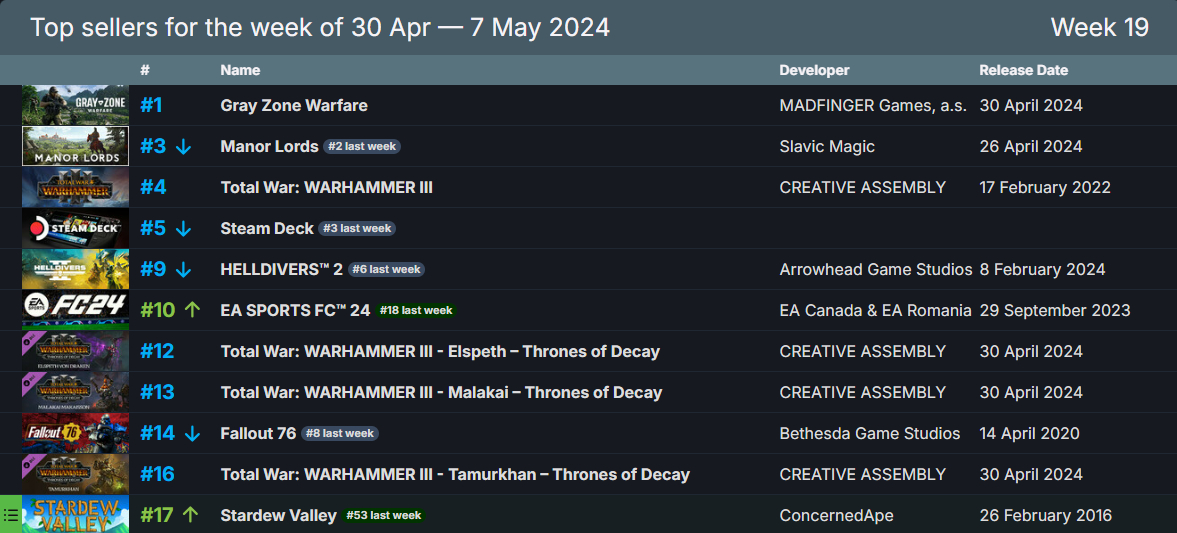Click developer MADFINGER Games, a.s.
Screen dimensions: 1177x533
pyautogui.click(x=873, y=105)
